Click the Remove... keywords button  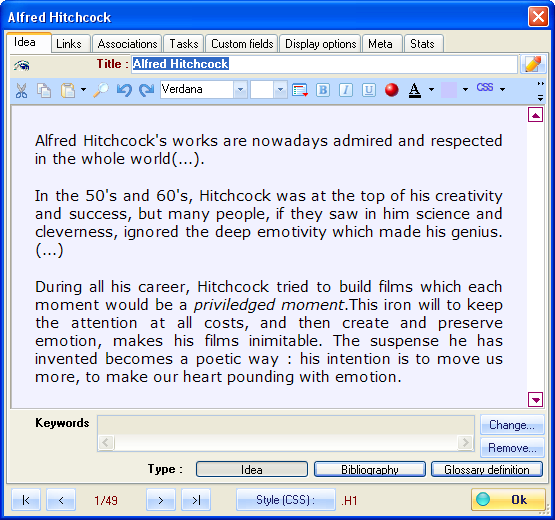(x=512, y=448)
